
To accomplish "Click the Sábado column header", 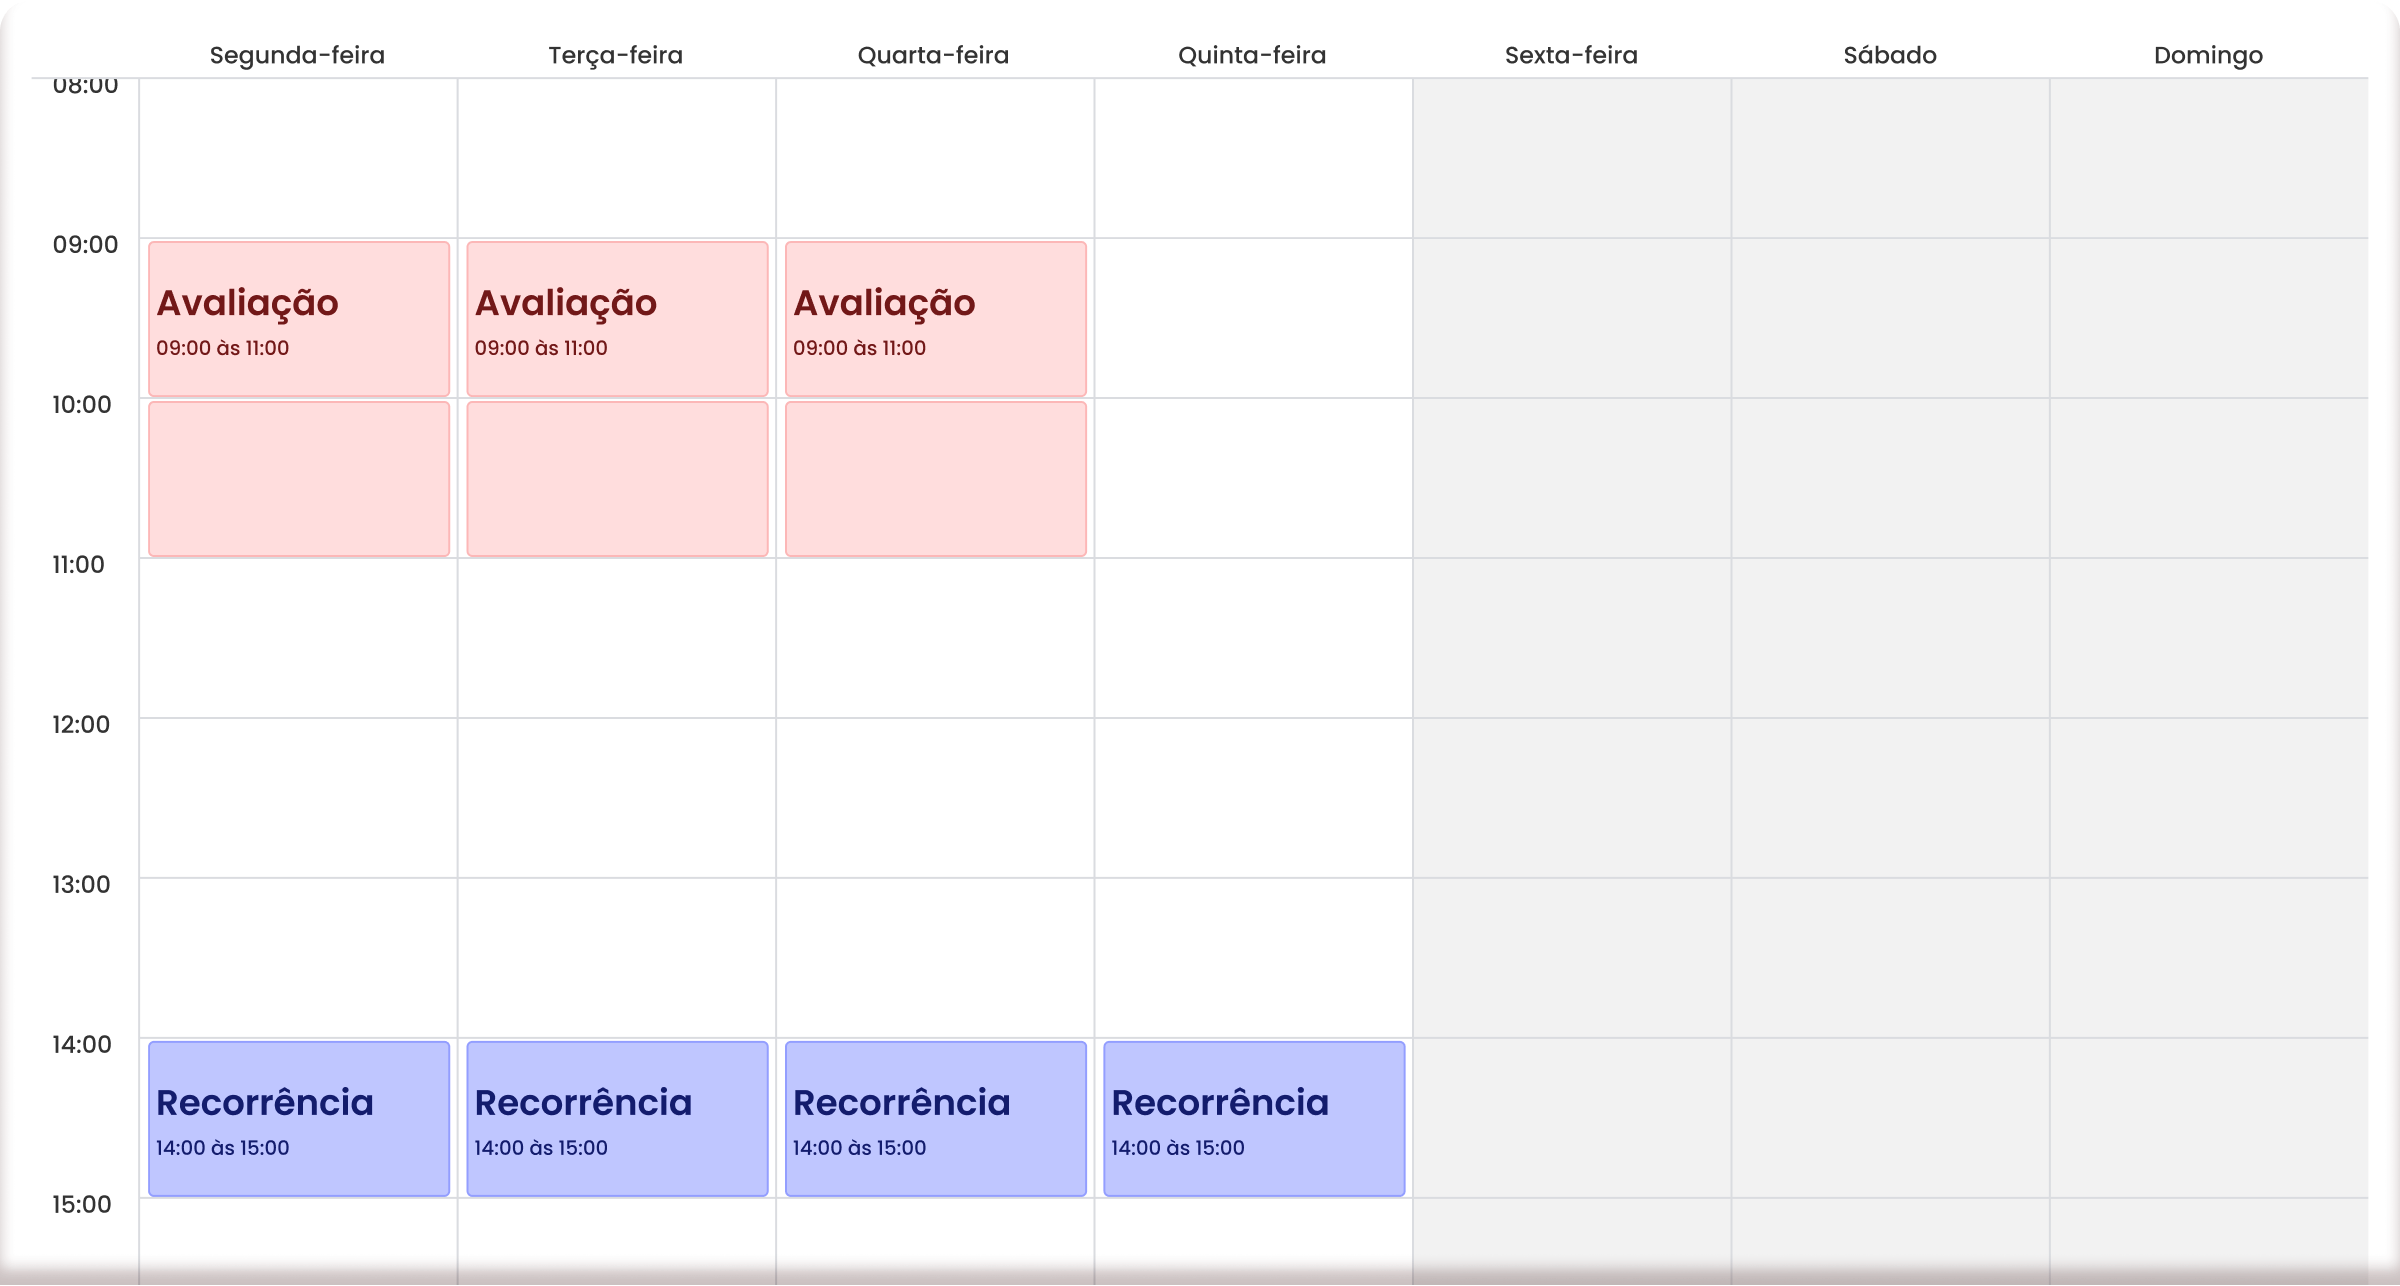I will coord(1890,55).
